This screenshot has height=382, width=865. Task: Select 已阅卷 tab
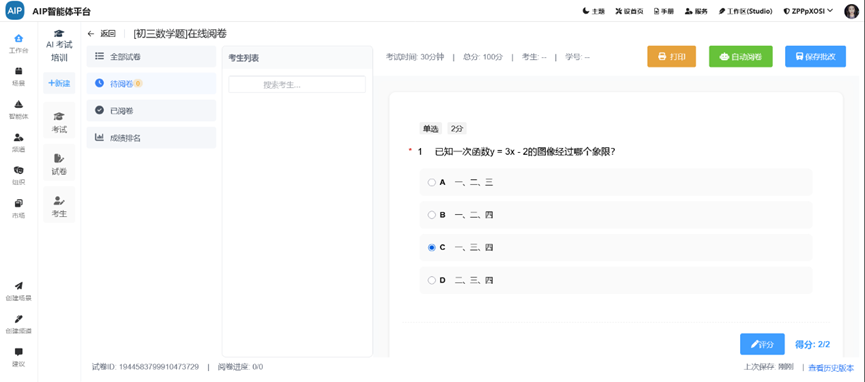point(151,110)
